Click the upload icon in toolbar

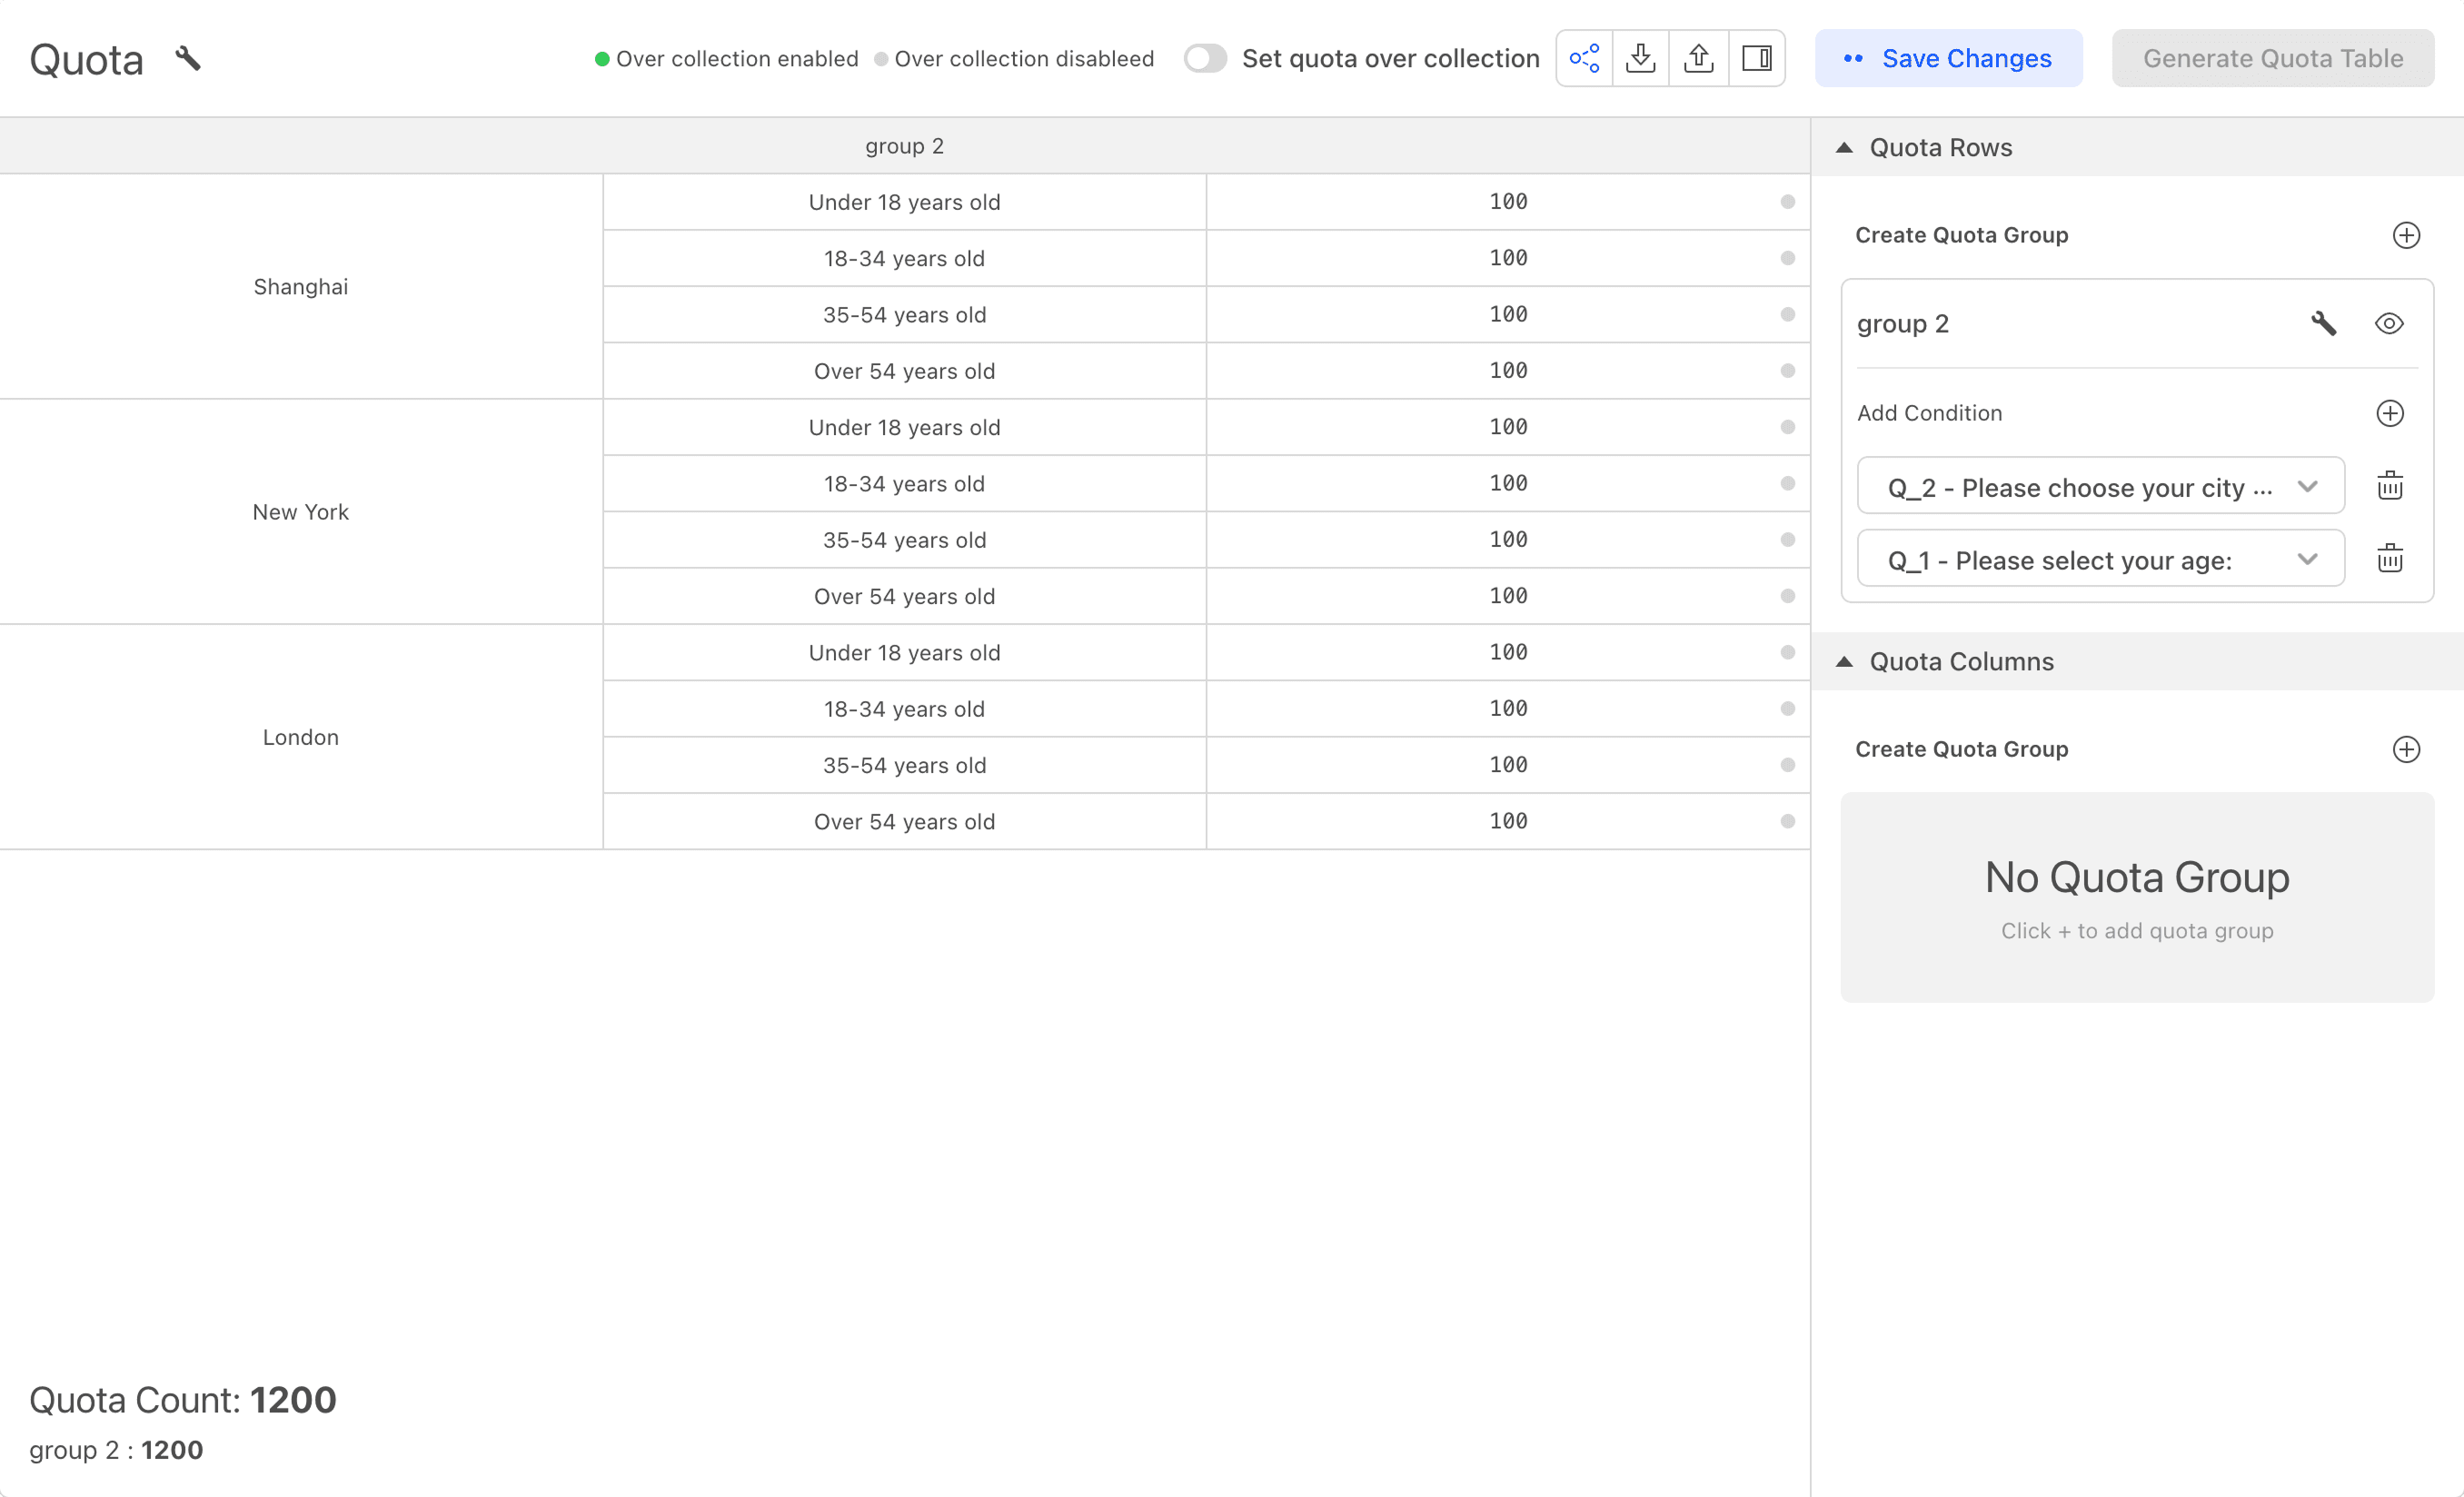coord(1698,58)
